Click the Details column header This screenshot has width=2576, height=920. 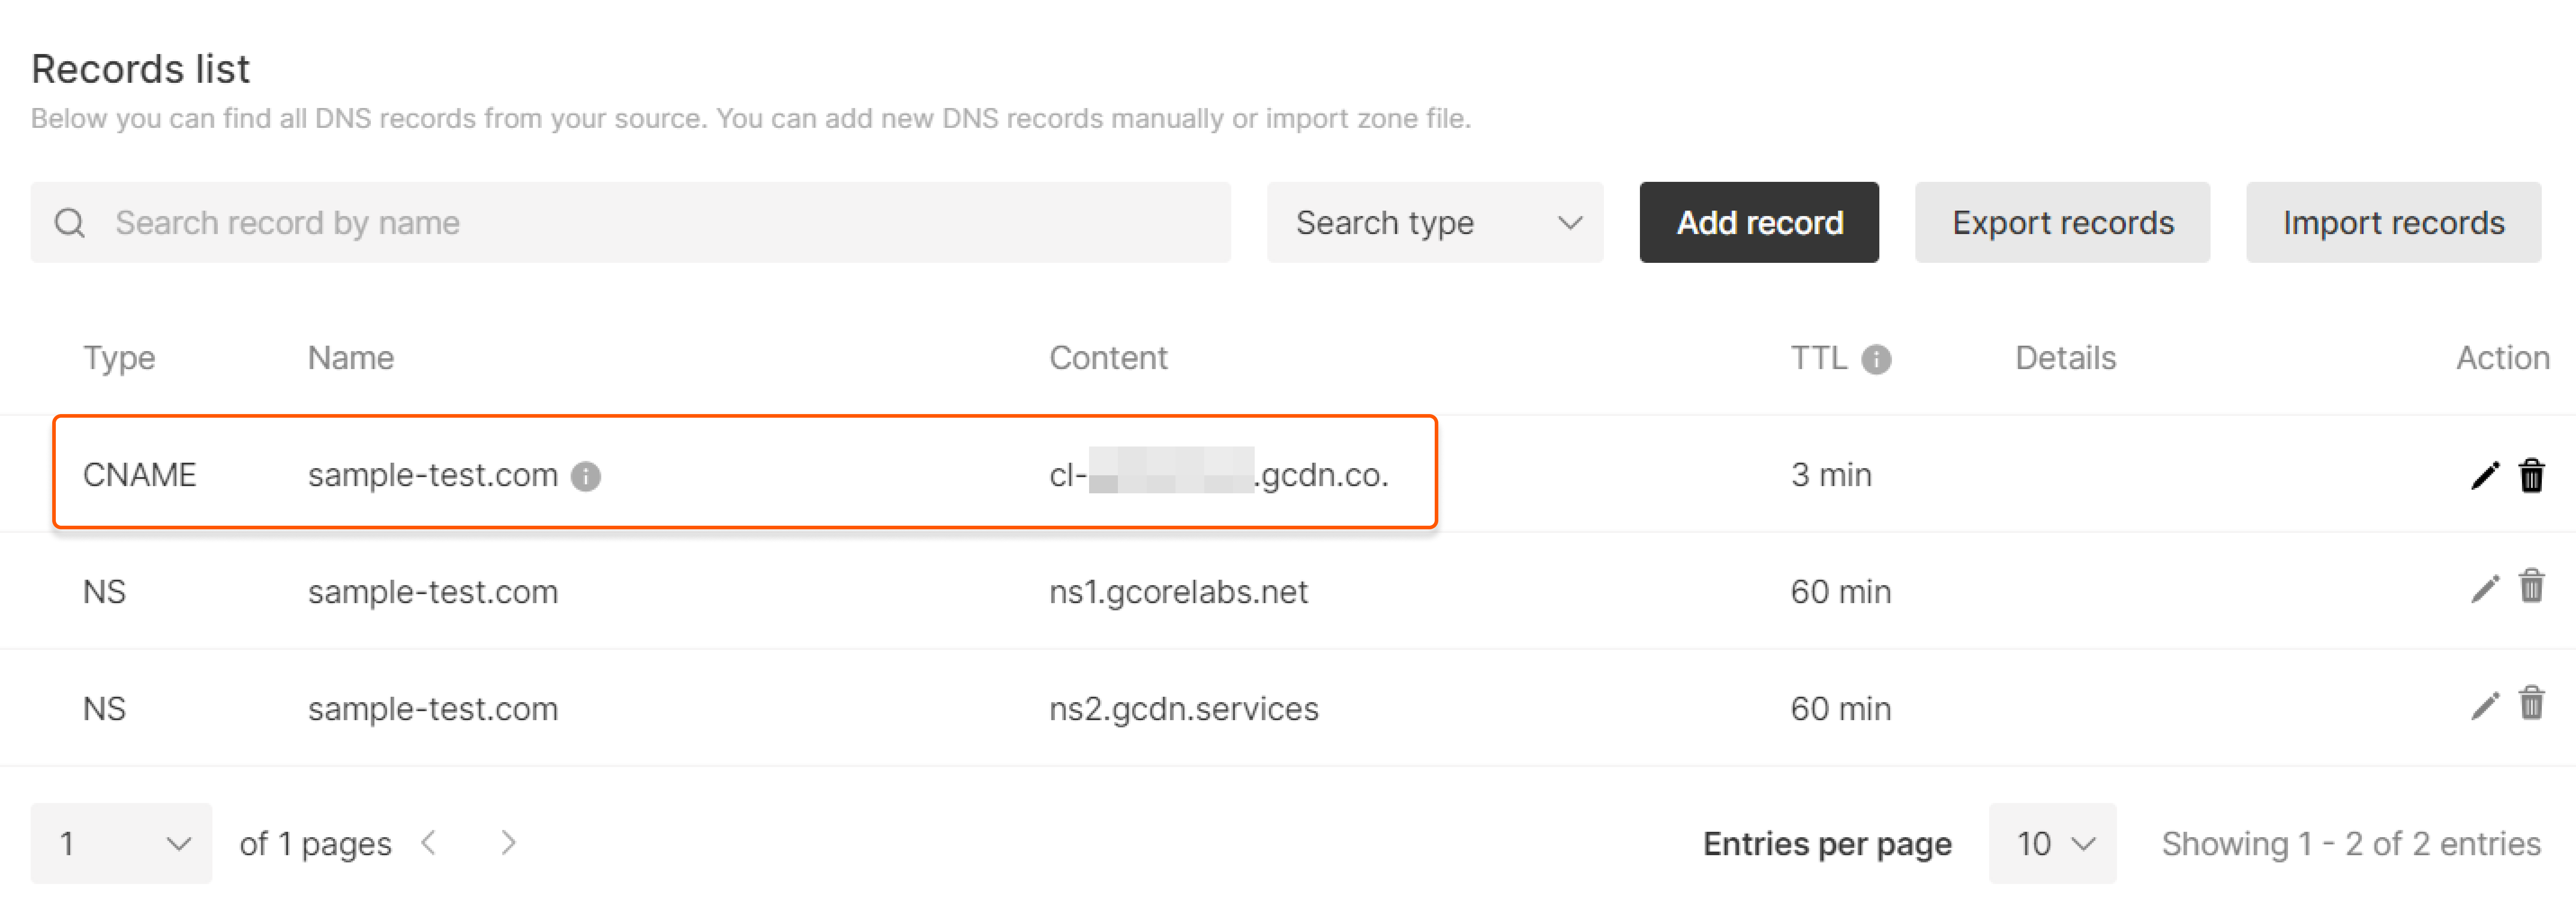pyautogui.click(x=2065, y=358)
